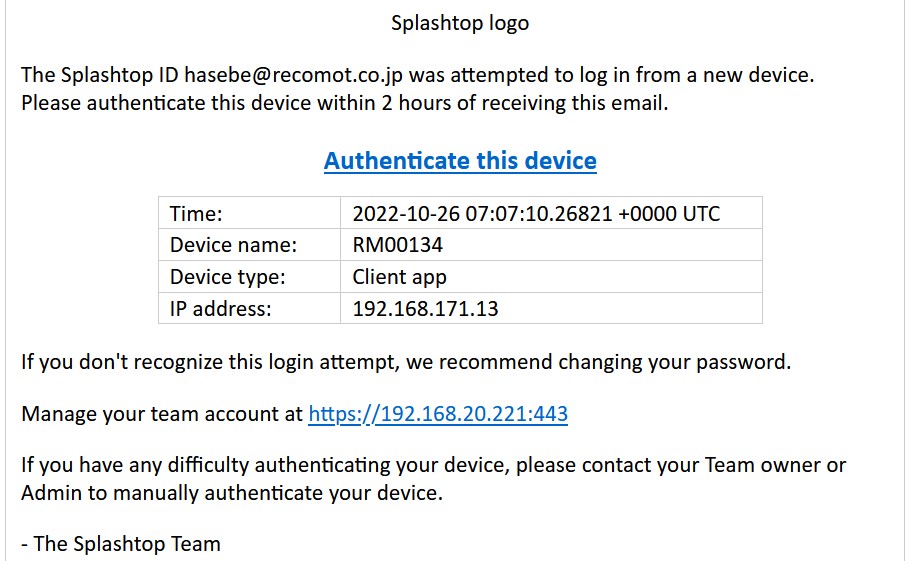The image size is (907, 561).
Task: Click the line about authenticating within 2 hours
Action: pyautogui.click(x=345, y=103)
